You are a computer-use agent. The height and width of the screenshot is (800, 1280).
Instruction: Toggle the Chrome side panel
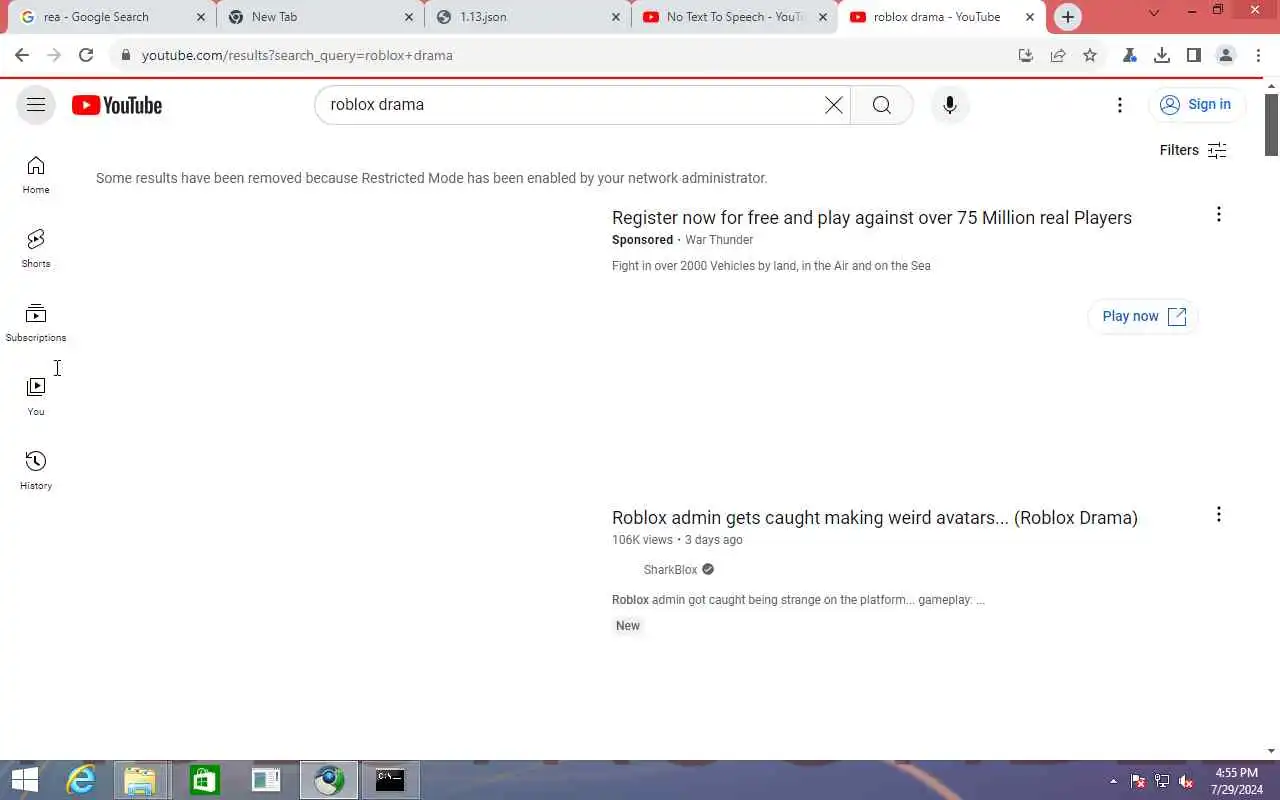point(1194,55)
